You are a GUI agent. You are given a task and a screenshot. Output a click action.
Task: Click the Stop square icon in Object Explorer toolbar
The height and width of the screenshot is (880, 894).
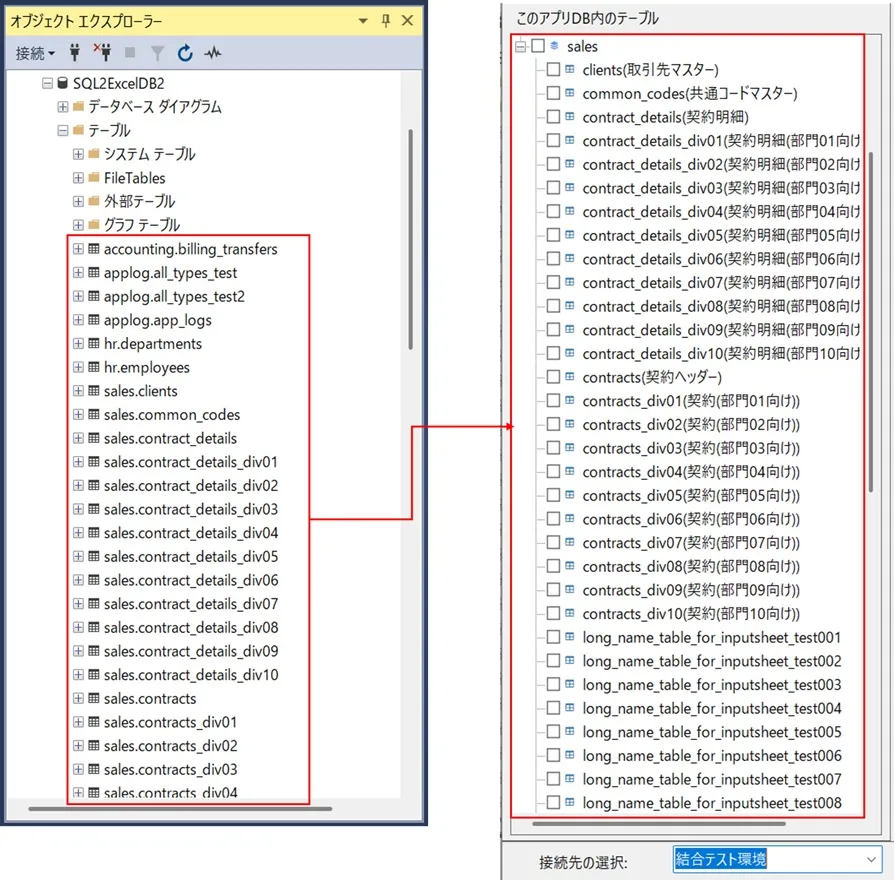[x=130, y=52]
